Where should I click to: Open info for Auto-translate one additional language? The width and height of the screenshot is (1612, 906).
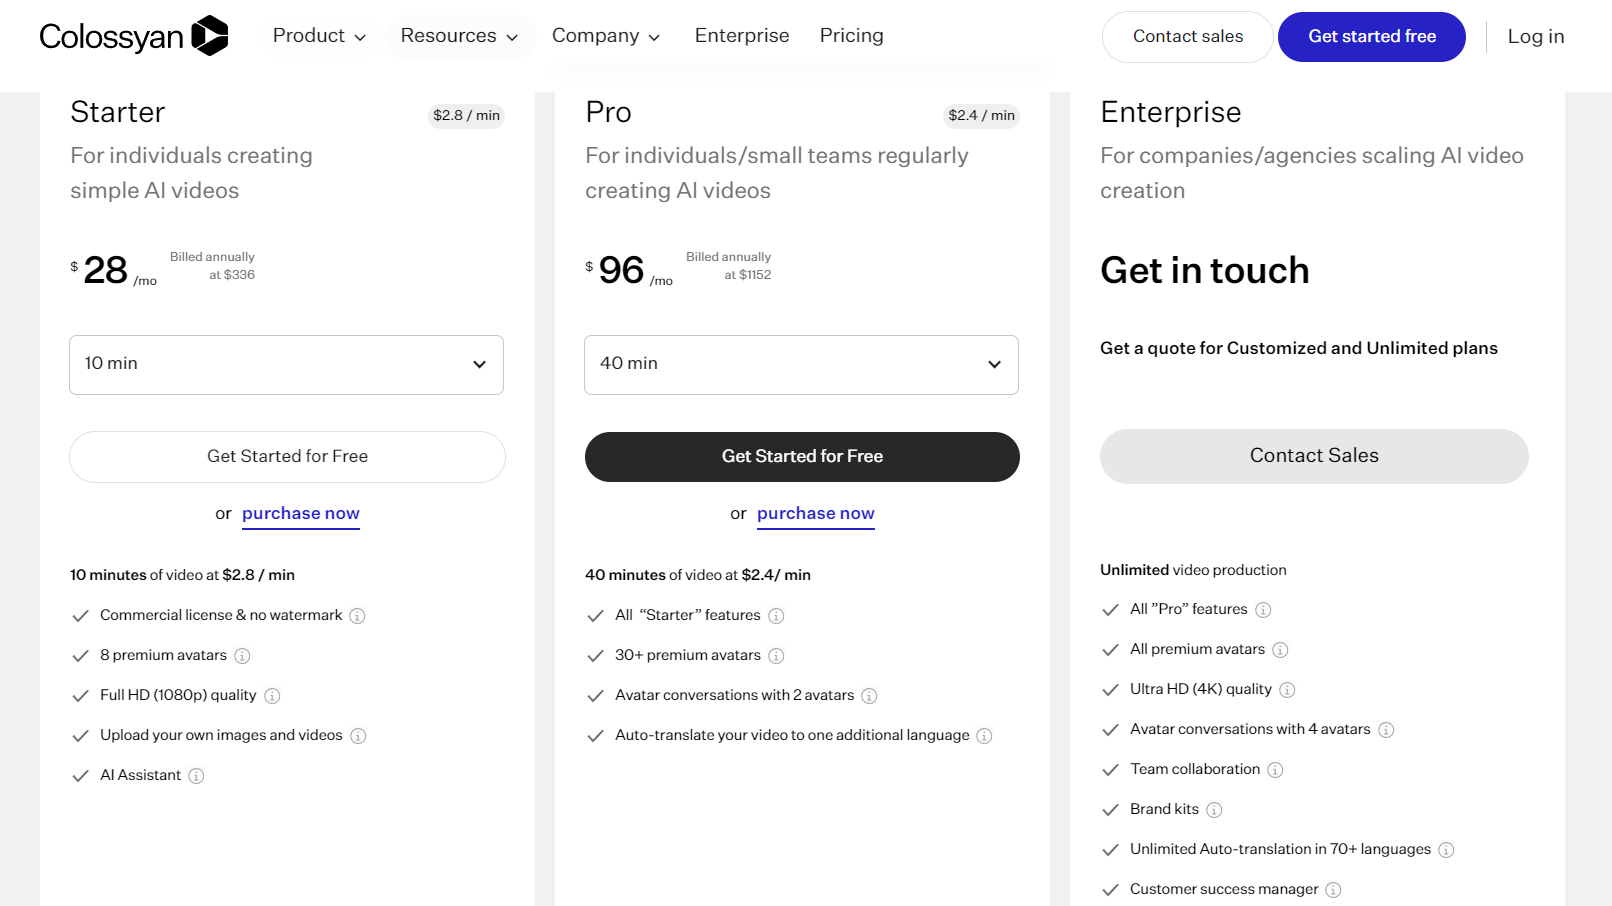click(984, 736)
